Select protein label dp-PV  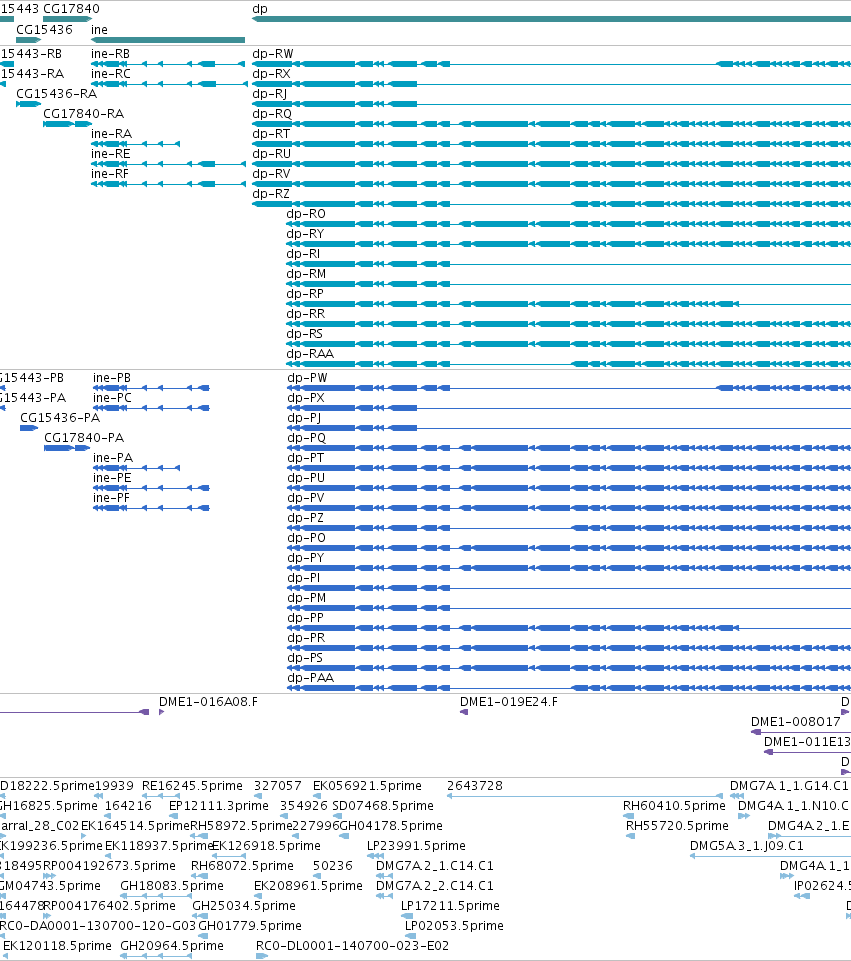(306, 498)
